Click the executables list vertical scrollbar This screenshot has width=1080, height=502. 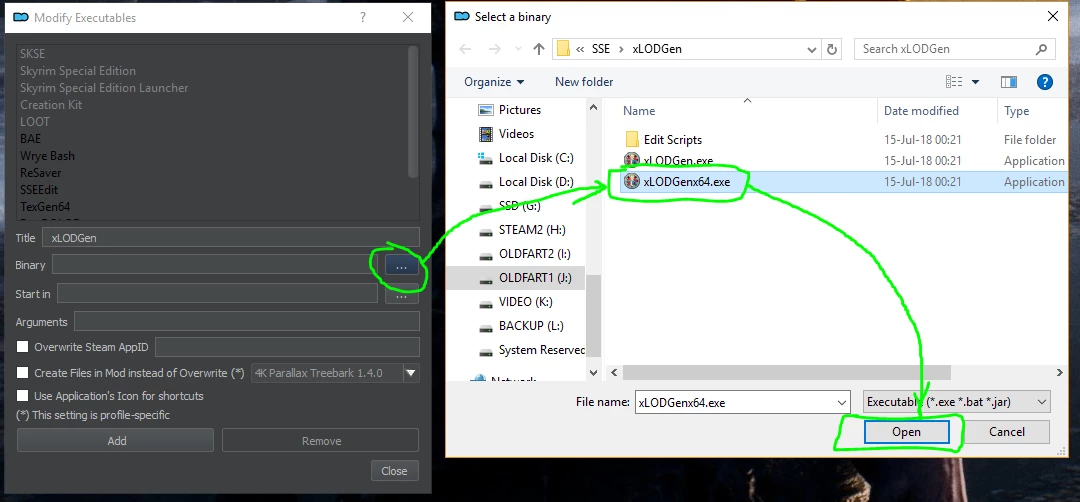click(x=413, y=110)
